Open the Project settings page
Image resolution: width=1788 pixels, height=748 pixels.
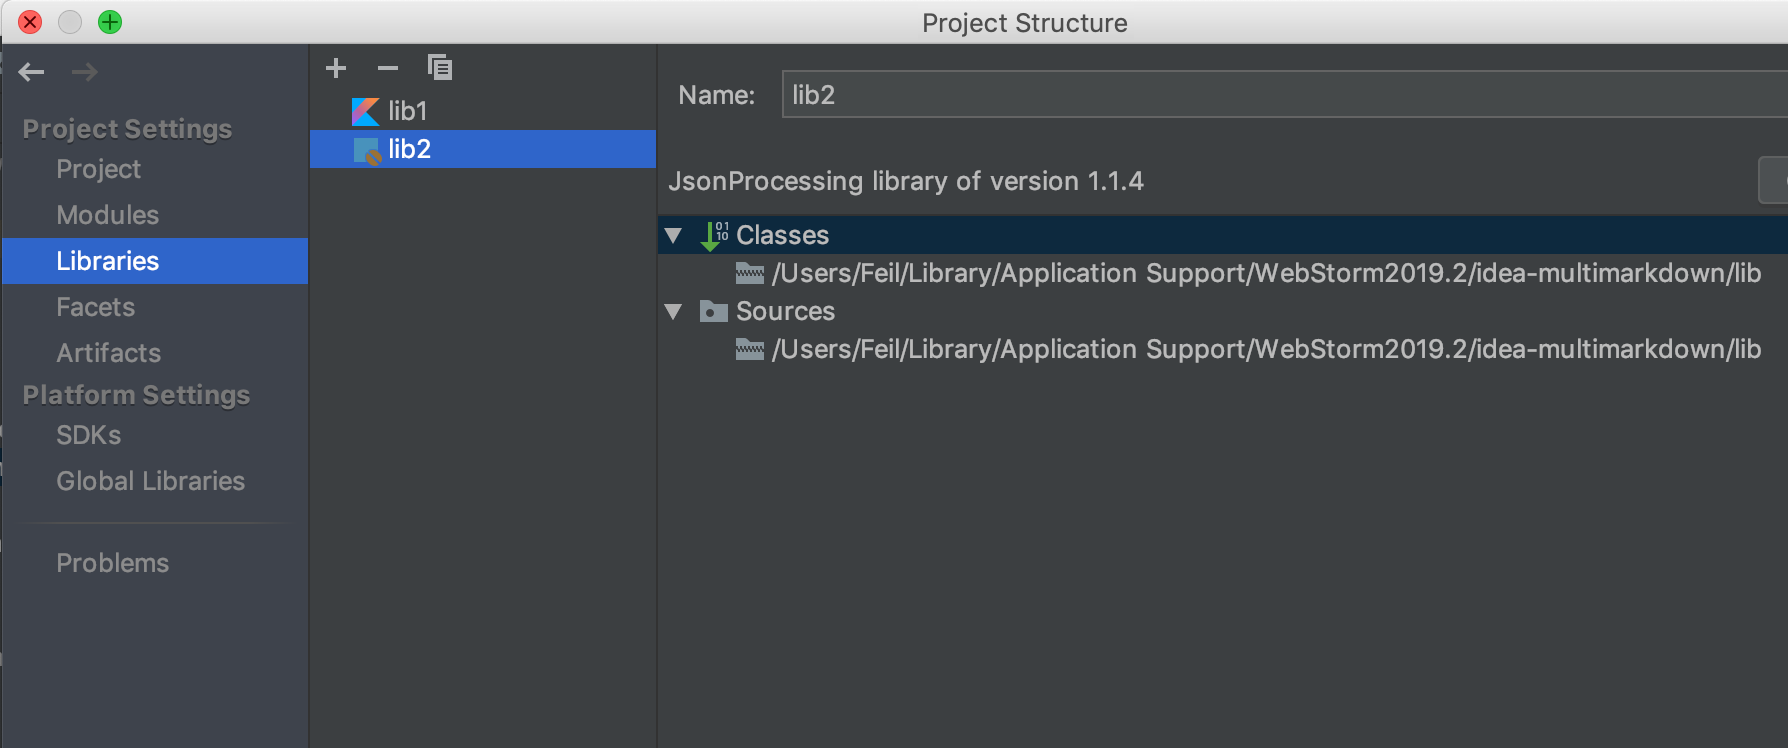pyautogui.click(x=98, y=169)
